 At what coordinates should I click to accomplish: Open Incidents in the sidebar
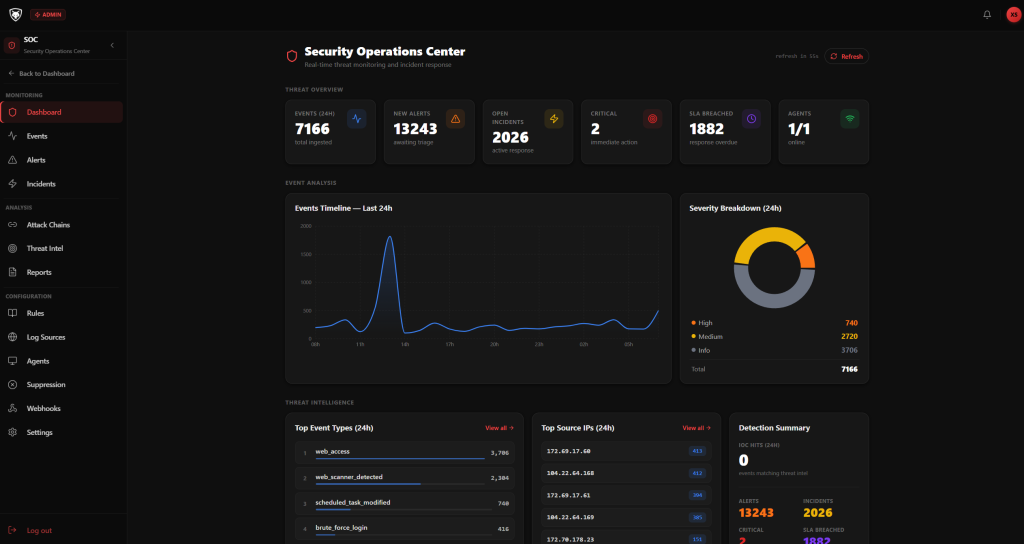click(x=62, y=184)
